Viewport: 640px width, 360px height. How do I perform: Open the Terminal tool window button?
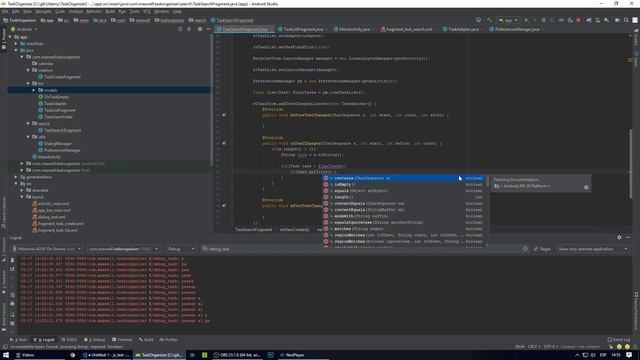coord(122,340)
